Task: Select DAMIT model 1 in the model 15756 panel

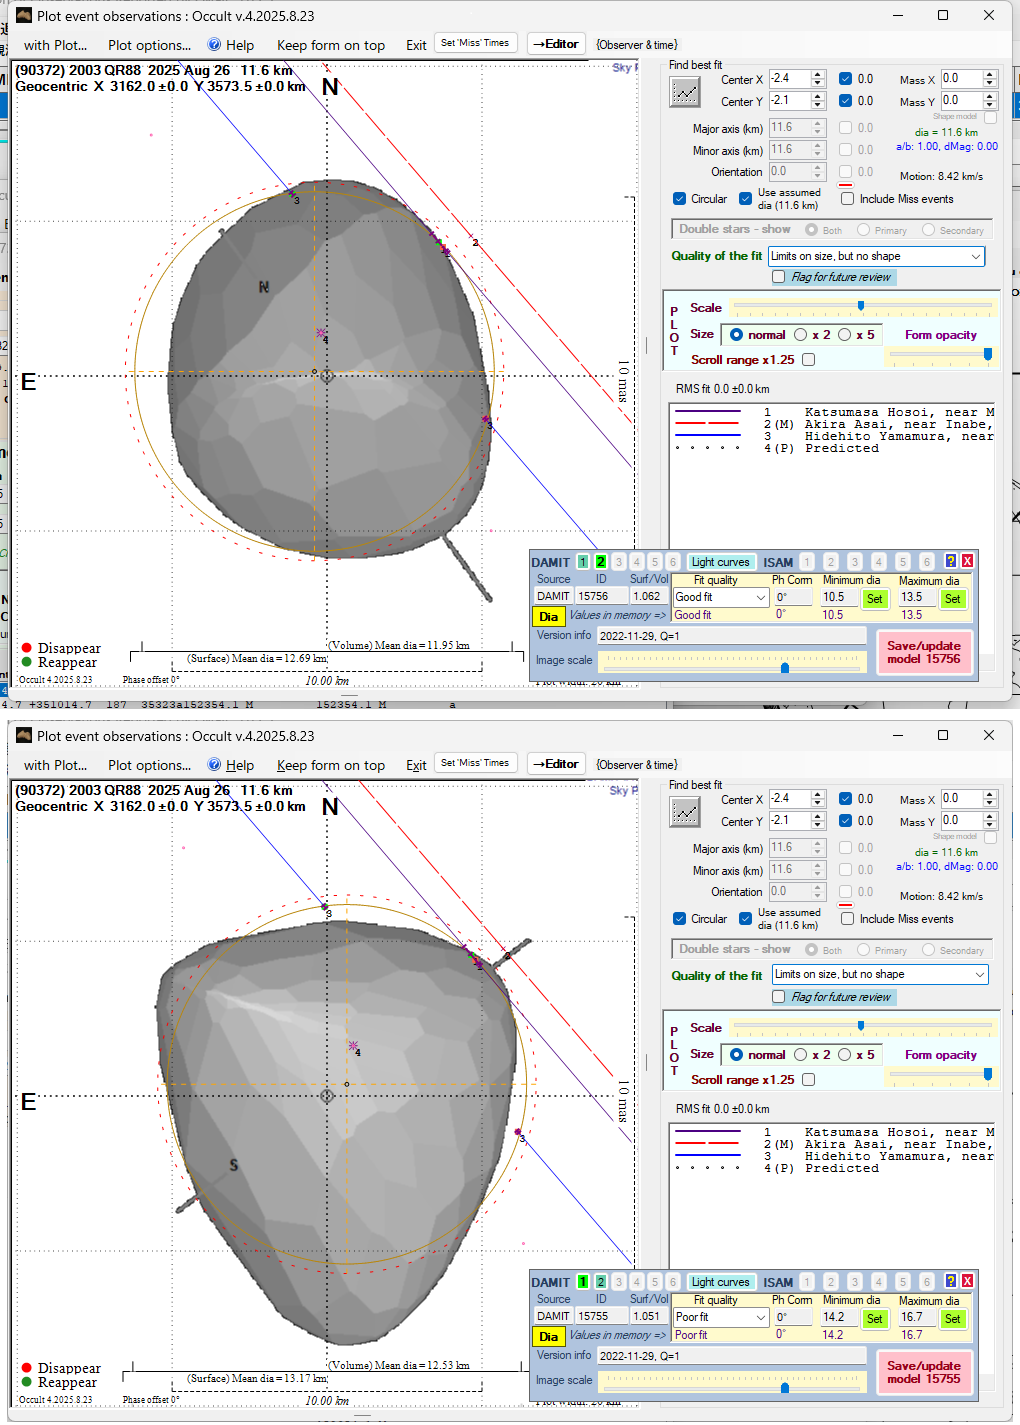Action: click(583, 562)
